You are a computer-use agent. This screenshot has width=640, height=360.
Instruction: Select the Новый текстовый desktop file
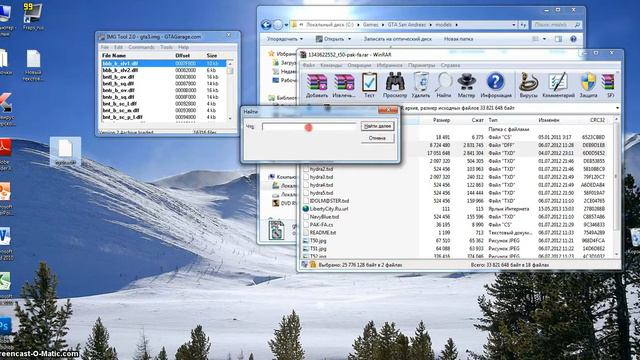[33, 65]
